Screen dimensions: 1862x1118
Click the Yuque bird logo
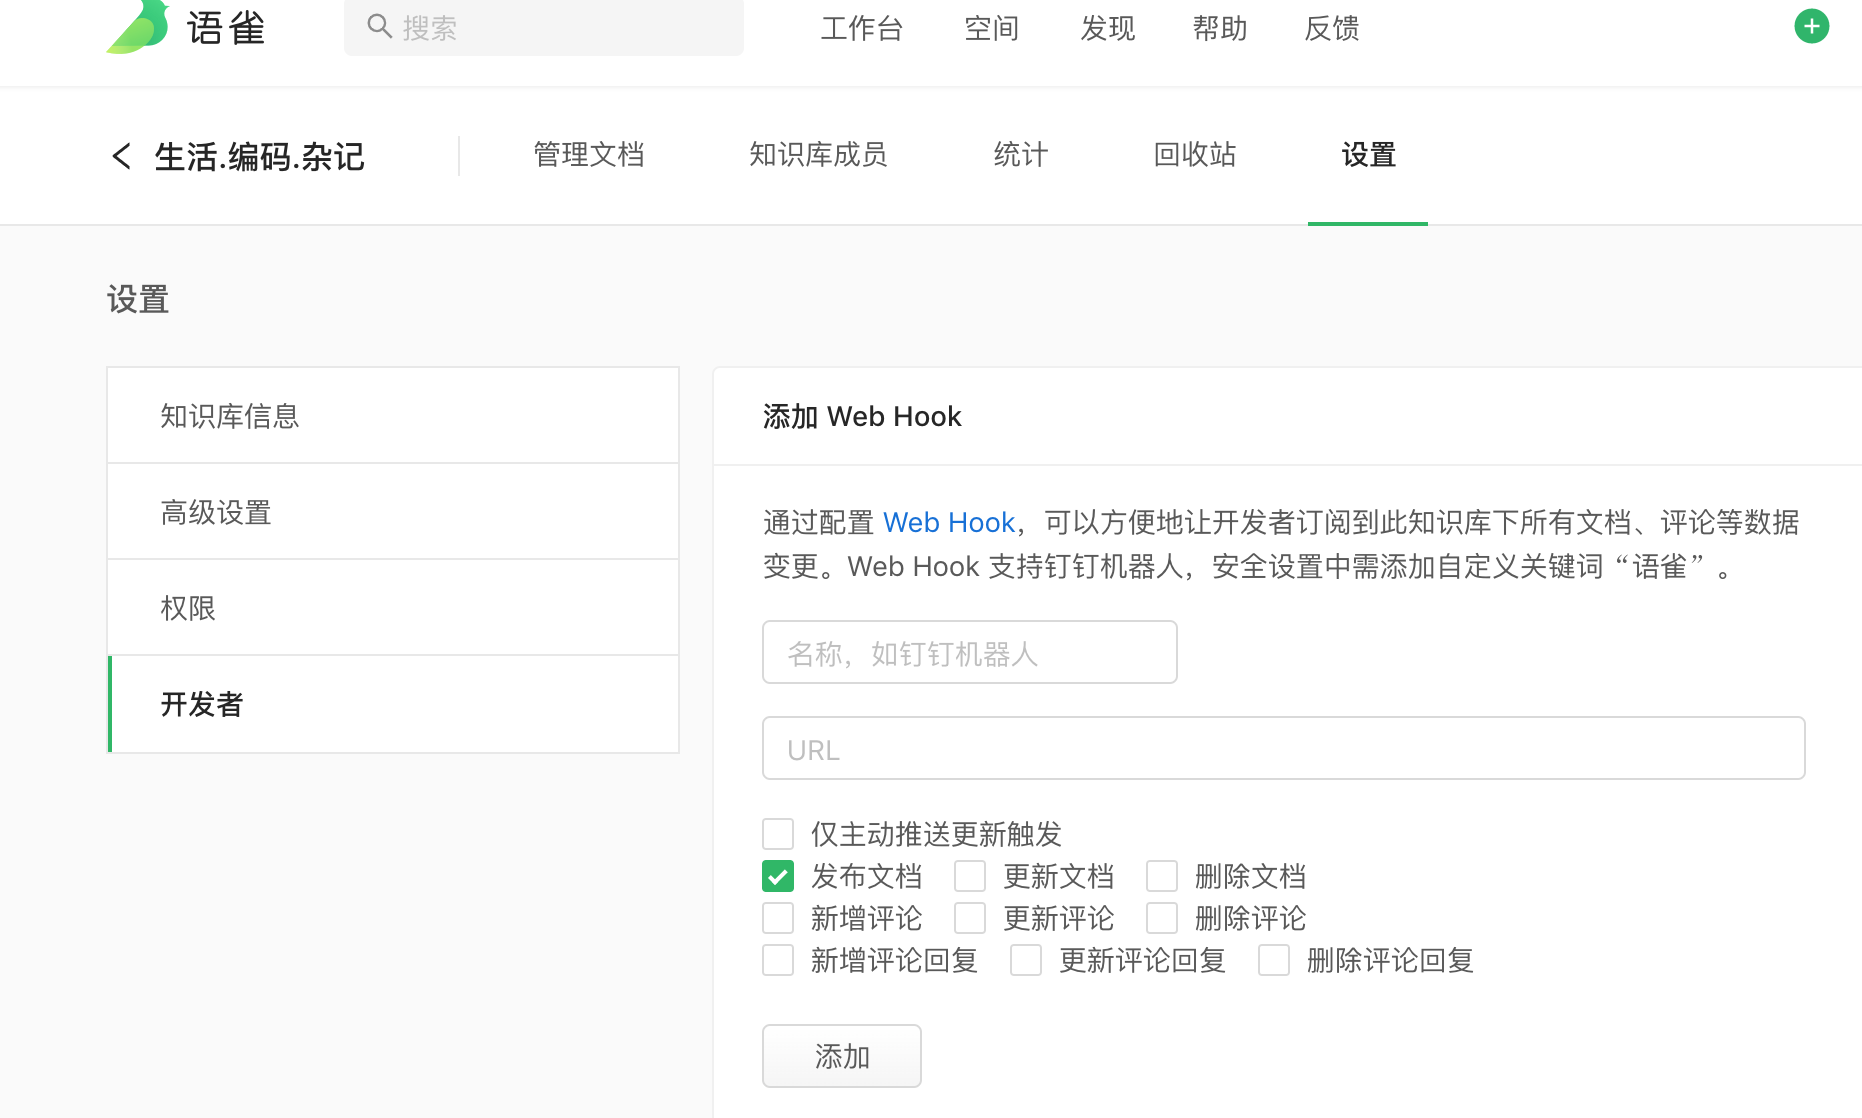[x=142, y=27]
